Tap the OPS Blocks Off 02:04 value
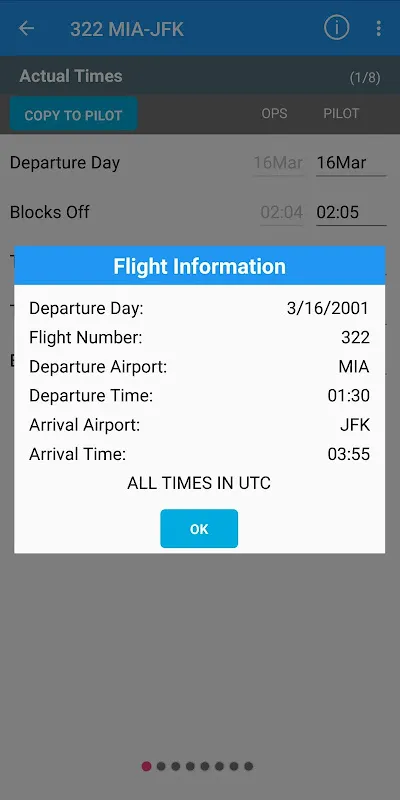The image size is (400, 800). pos(282,212)
